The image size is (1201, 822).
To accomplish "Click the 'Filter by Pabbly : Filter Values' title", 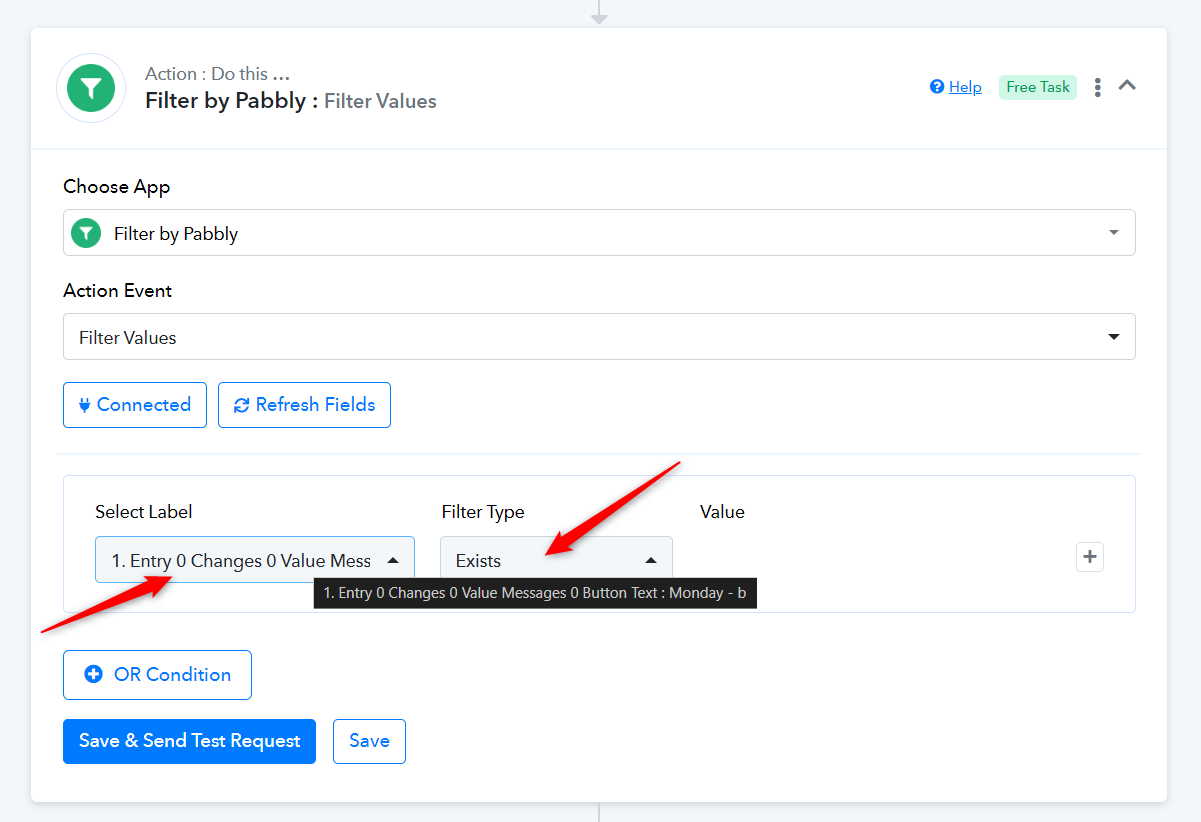I will 291,101.
